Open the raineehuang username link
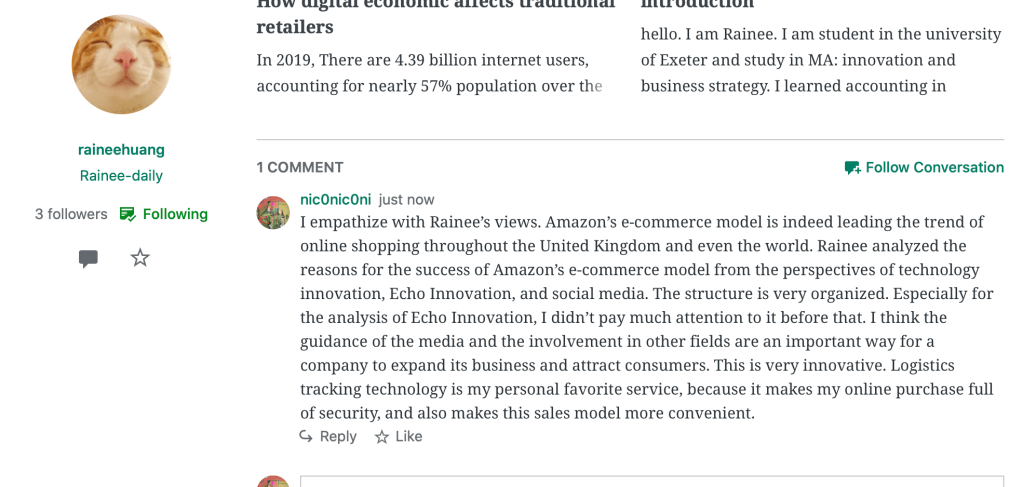 point(121,150)
